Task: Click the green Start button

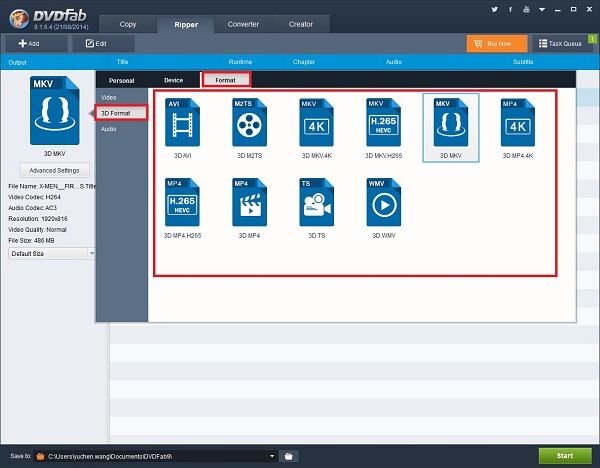Action: pos(565,455)
